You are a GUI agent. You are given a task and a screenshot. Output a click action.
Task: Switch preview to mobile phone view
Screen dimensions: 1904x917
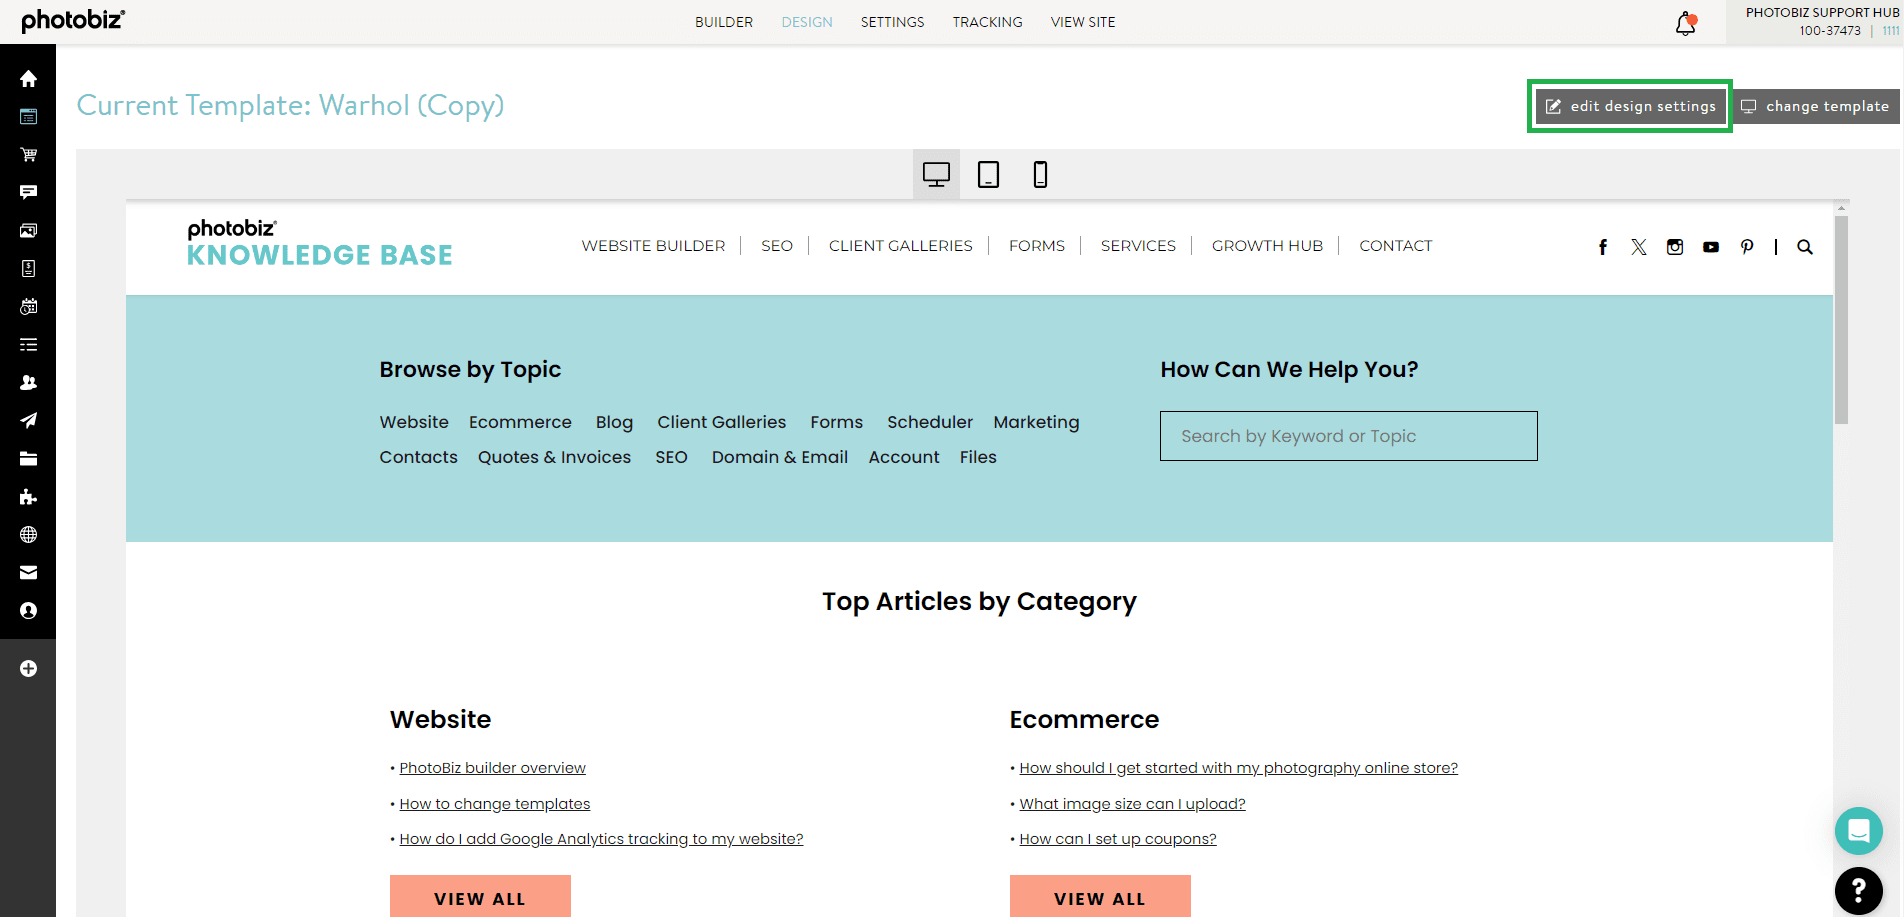[1040, 174]
